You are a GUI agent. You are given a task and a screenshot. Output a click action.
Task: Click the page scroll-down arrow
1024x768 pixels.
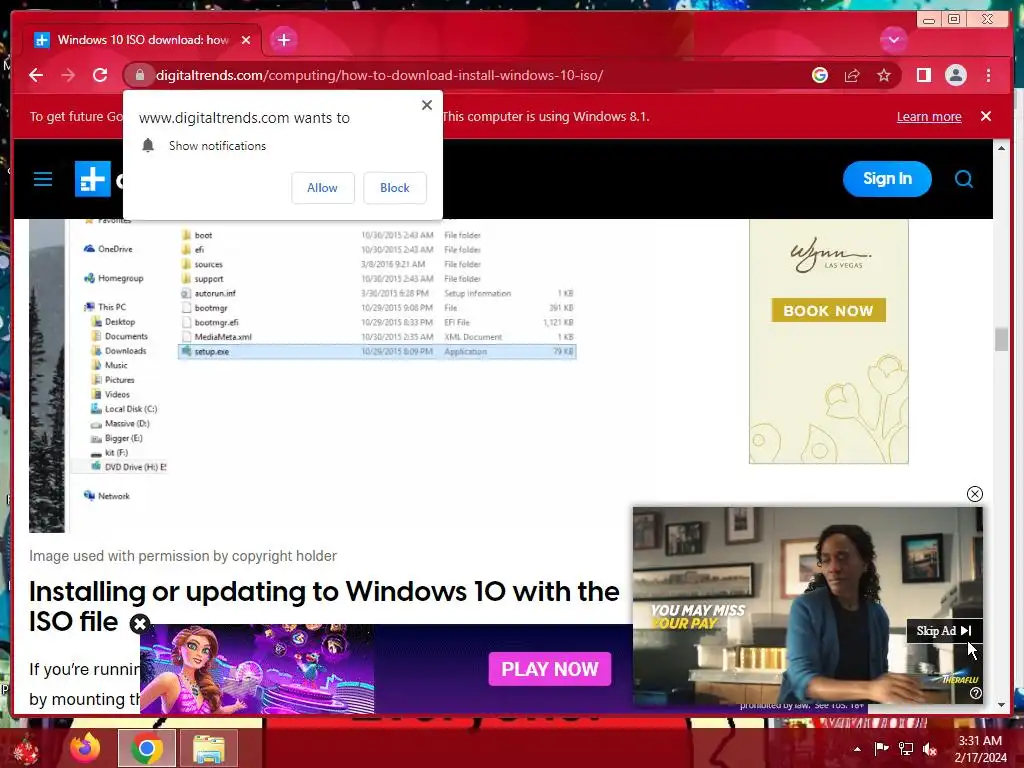[1001, 705]
